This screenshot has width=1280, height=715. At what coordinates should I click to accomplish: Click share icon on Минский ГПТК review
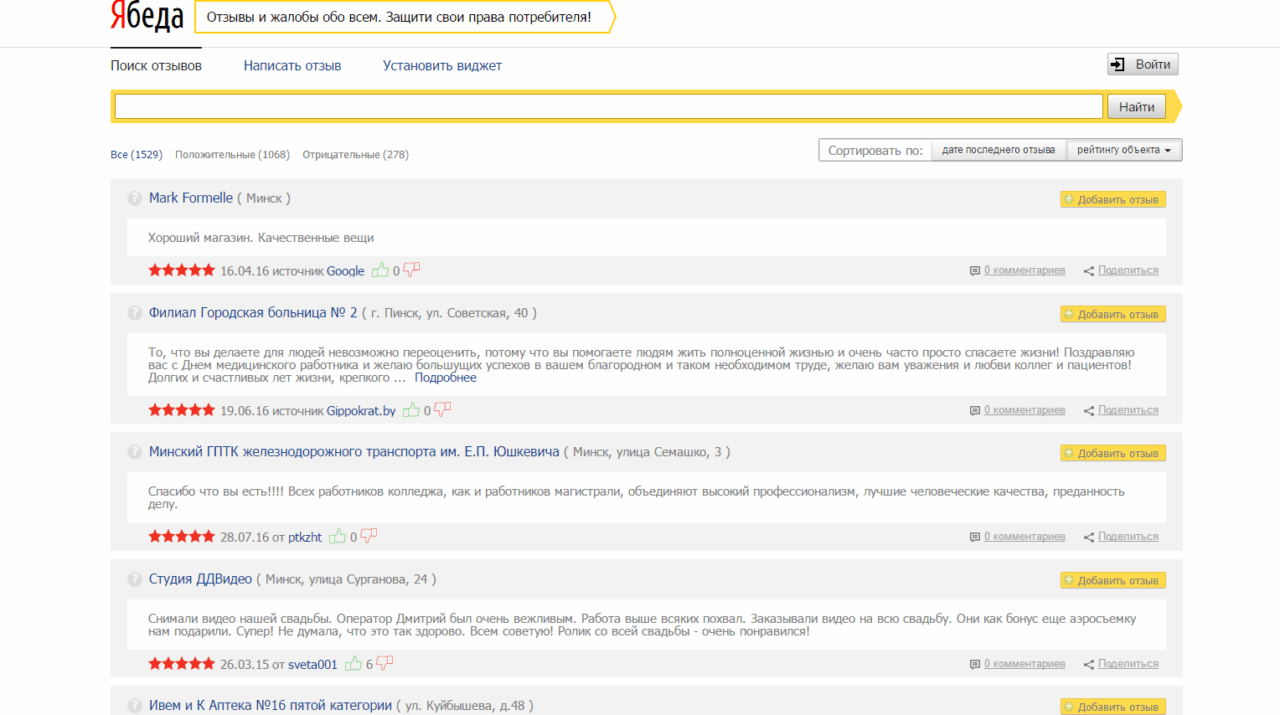pyautogui.click(x=1089, y=537)
